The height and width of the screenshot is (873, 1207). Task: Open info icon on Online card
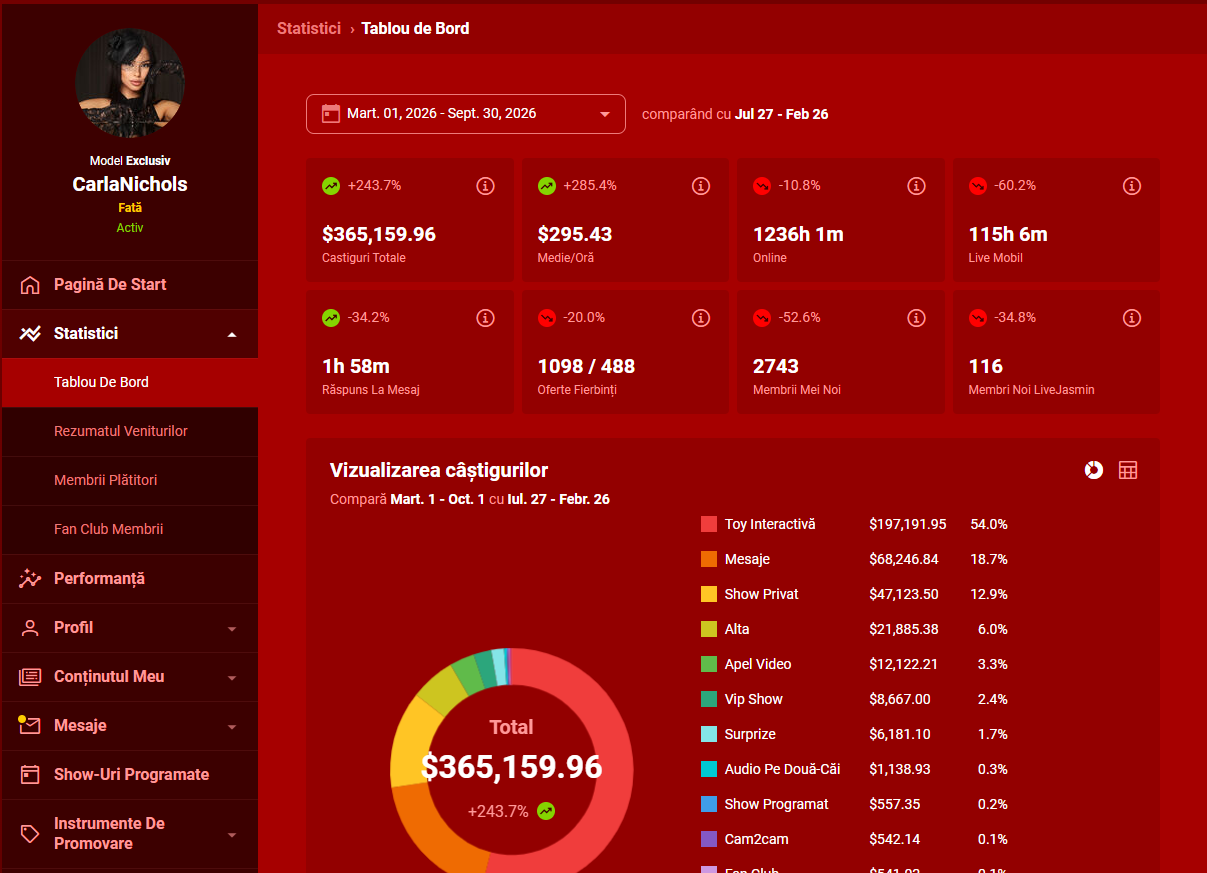pyautogui.click(x=916, y=186)
